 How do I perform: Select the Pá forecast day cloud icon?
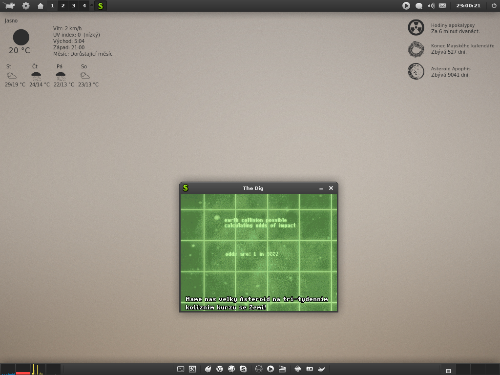(60, 76)
